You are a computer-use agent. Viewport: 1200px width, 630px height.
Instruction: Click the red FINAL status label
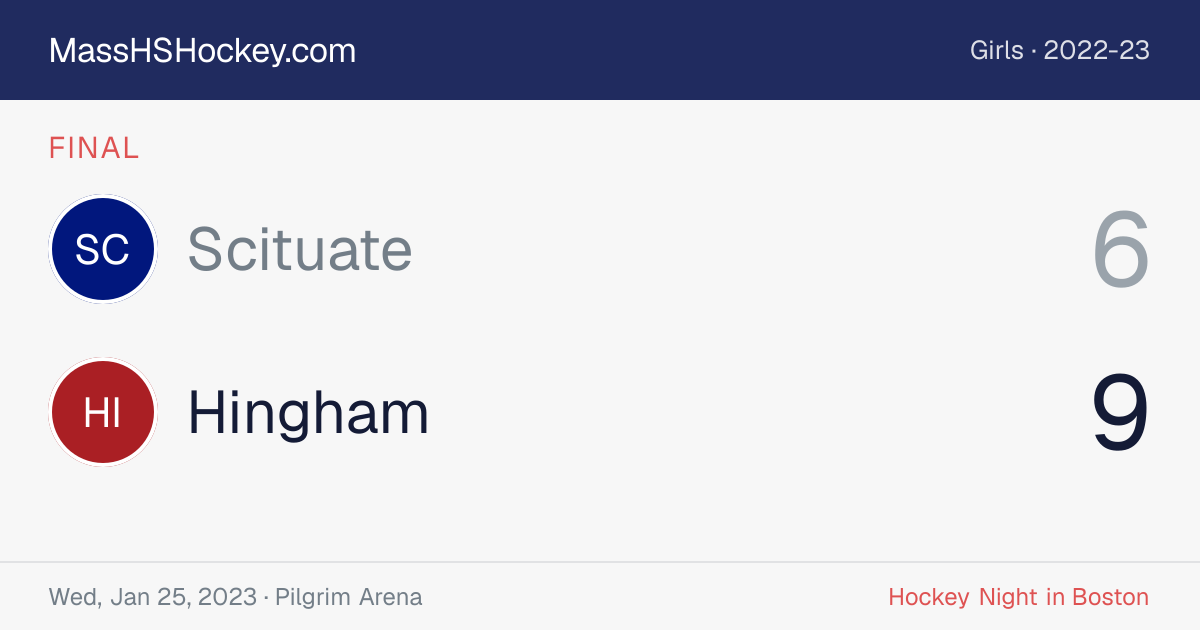(x=94, y=148)
